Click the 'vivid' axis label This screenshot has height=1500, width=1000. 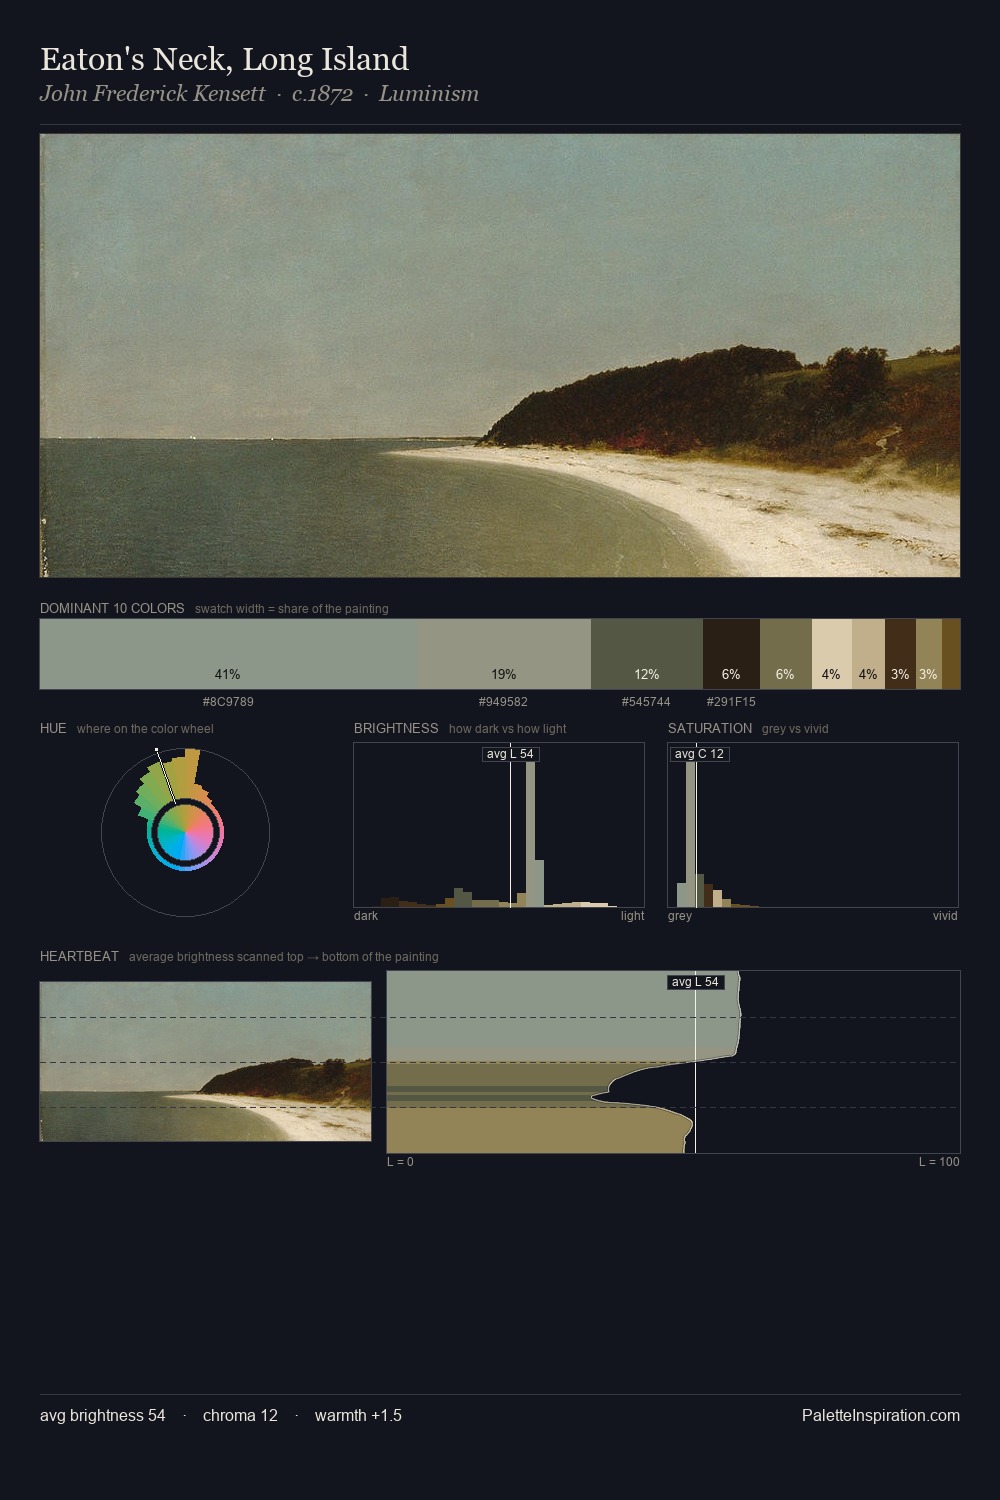945,916
